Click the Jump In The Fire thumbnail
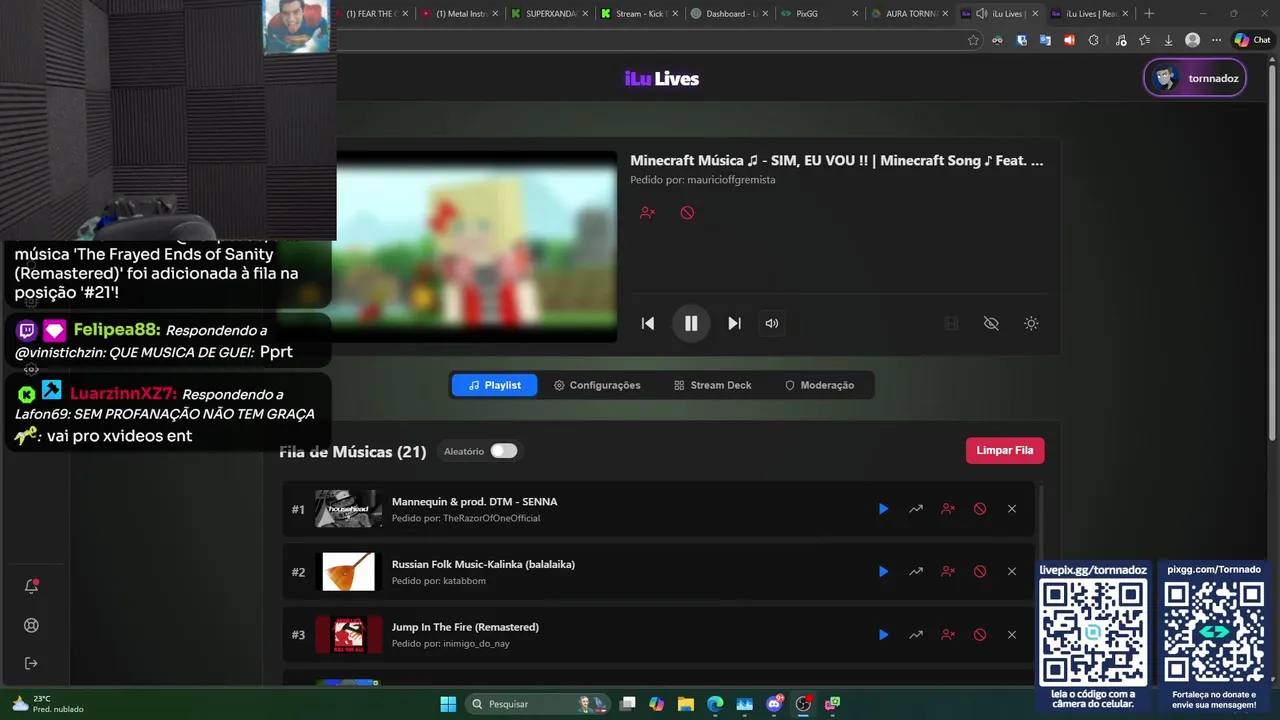Image resolution: width=1280 pixels, height=720 pixels. (349, 635)
